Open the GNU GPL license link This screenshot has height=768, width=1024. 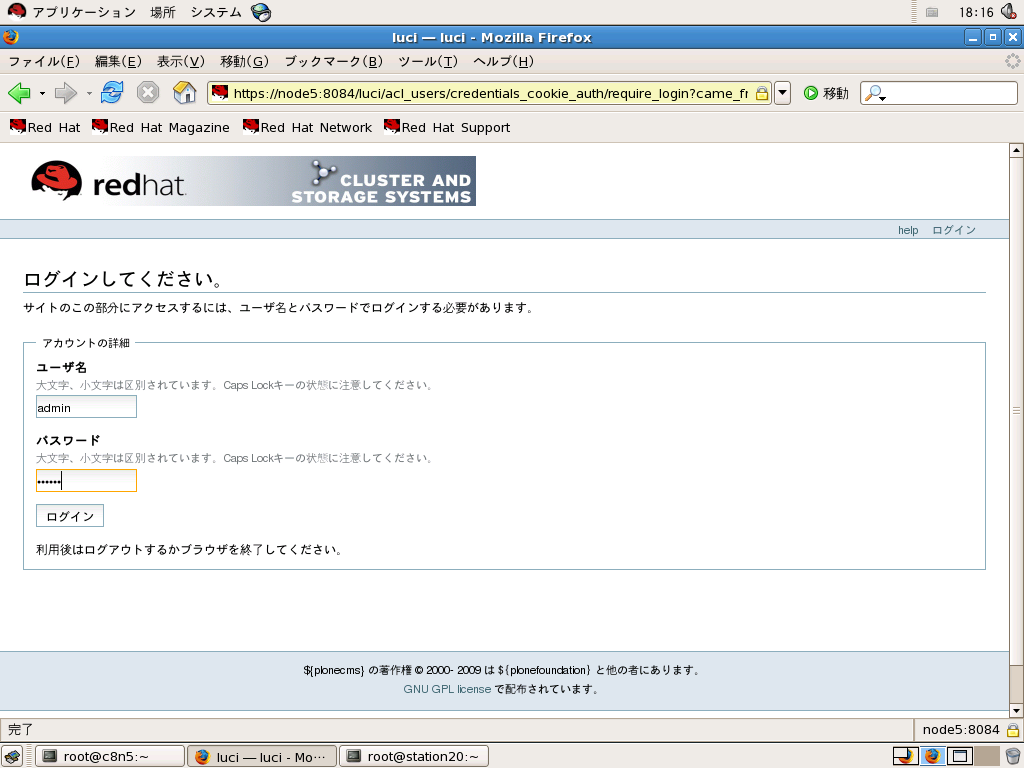point(447,689)
